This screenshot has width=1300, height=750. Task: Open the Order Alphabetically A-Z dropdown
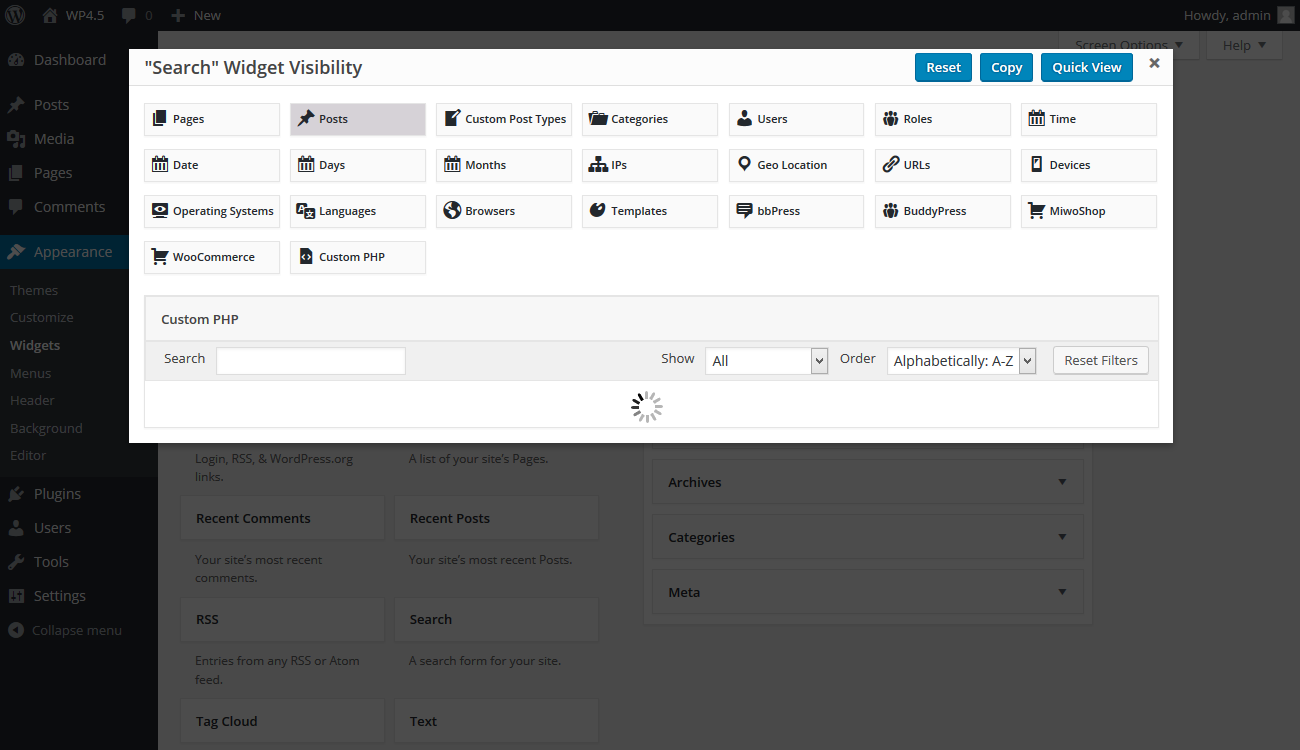coord(962,361)
